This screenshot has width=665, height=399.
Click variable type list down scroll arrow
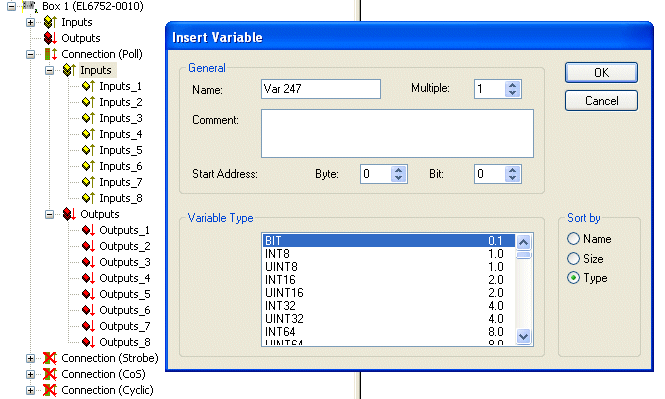click(523, 337)
